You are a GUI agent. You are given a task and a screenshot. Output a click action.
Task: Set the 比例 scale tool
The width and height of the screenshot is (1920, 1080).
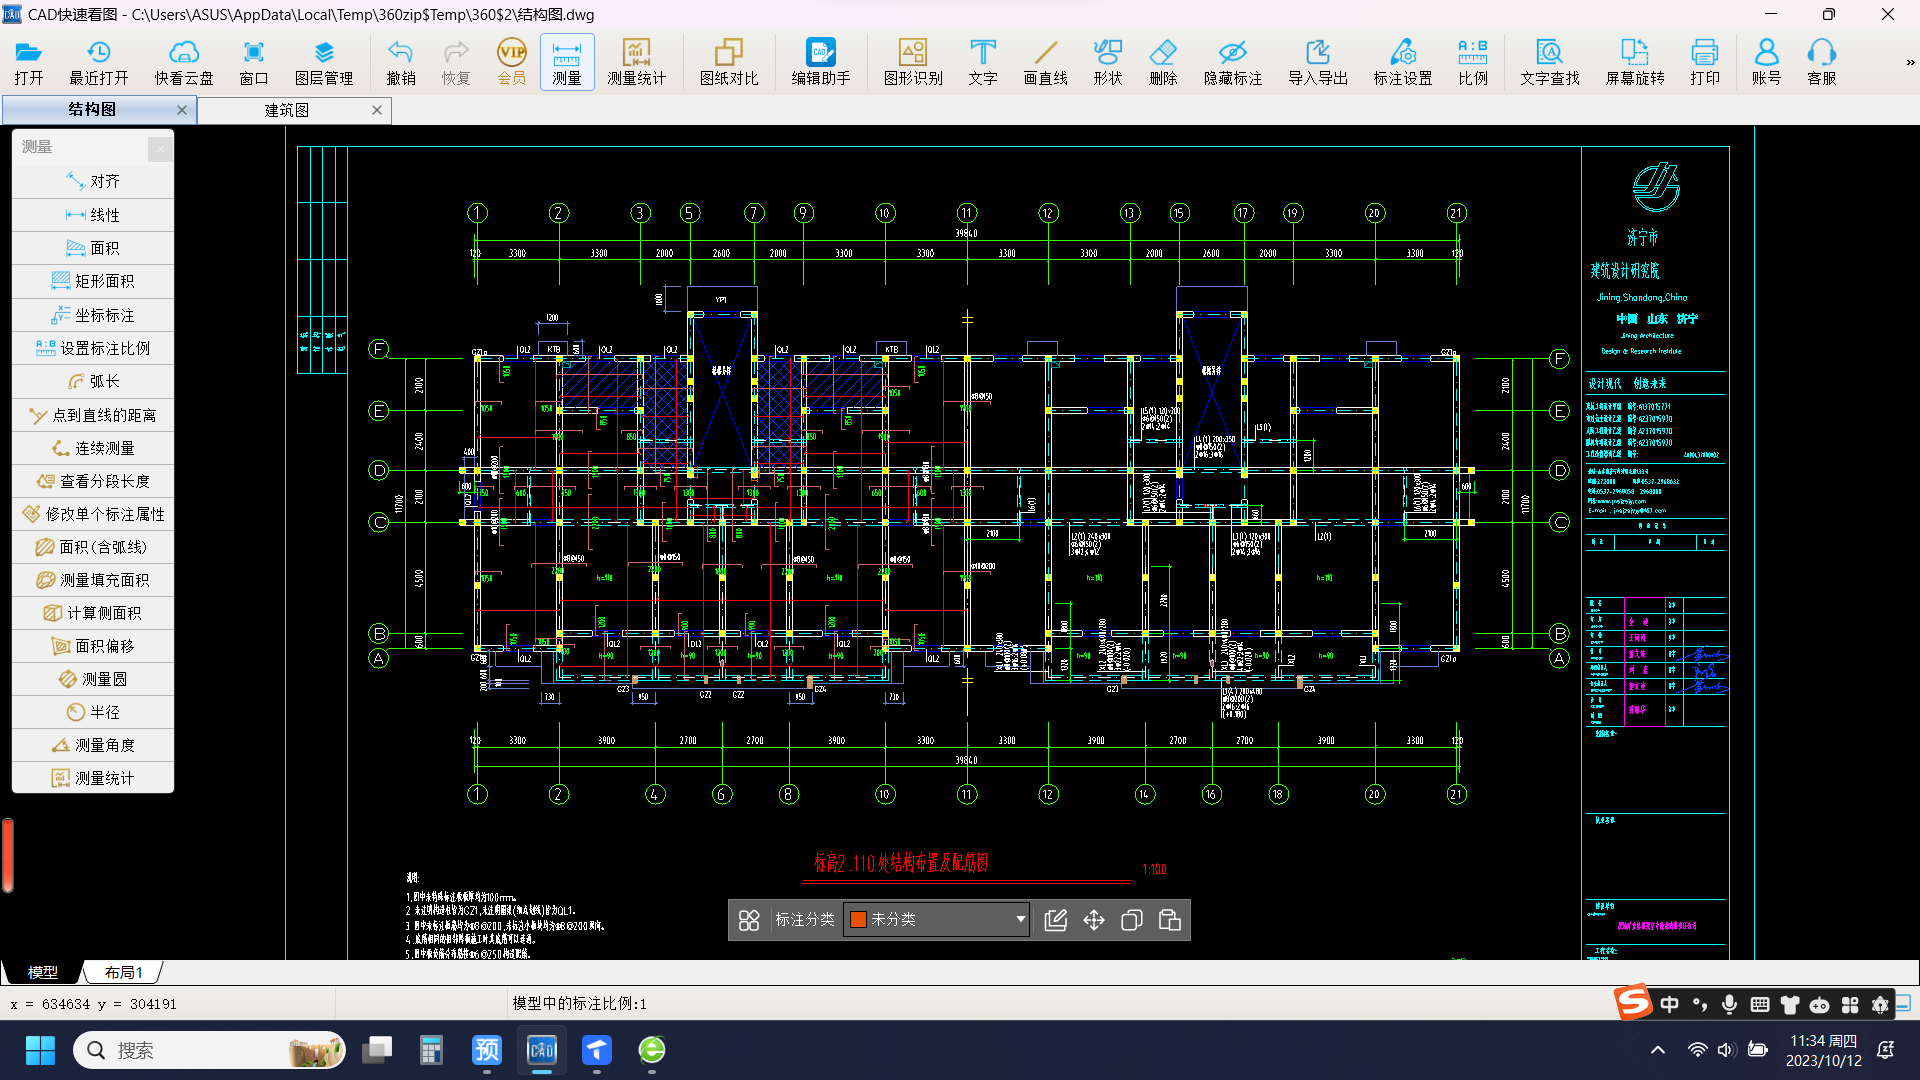point(1473,62)
